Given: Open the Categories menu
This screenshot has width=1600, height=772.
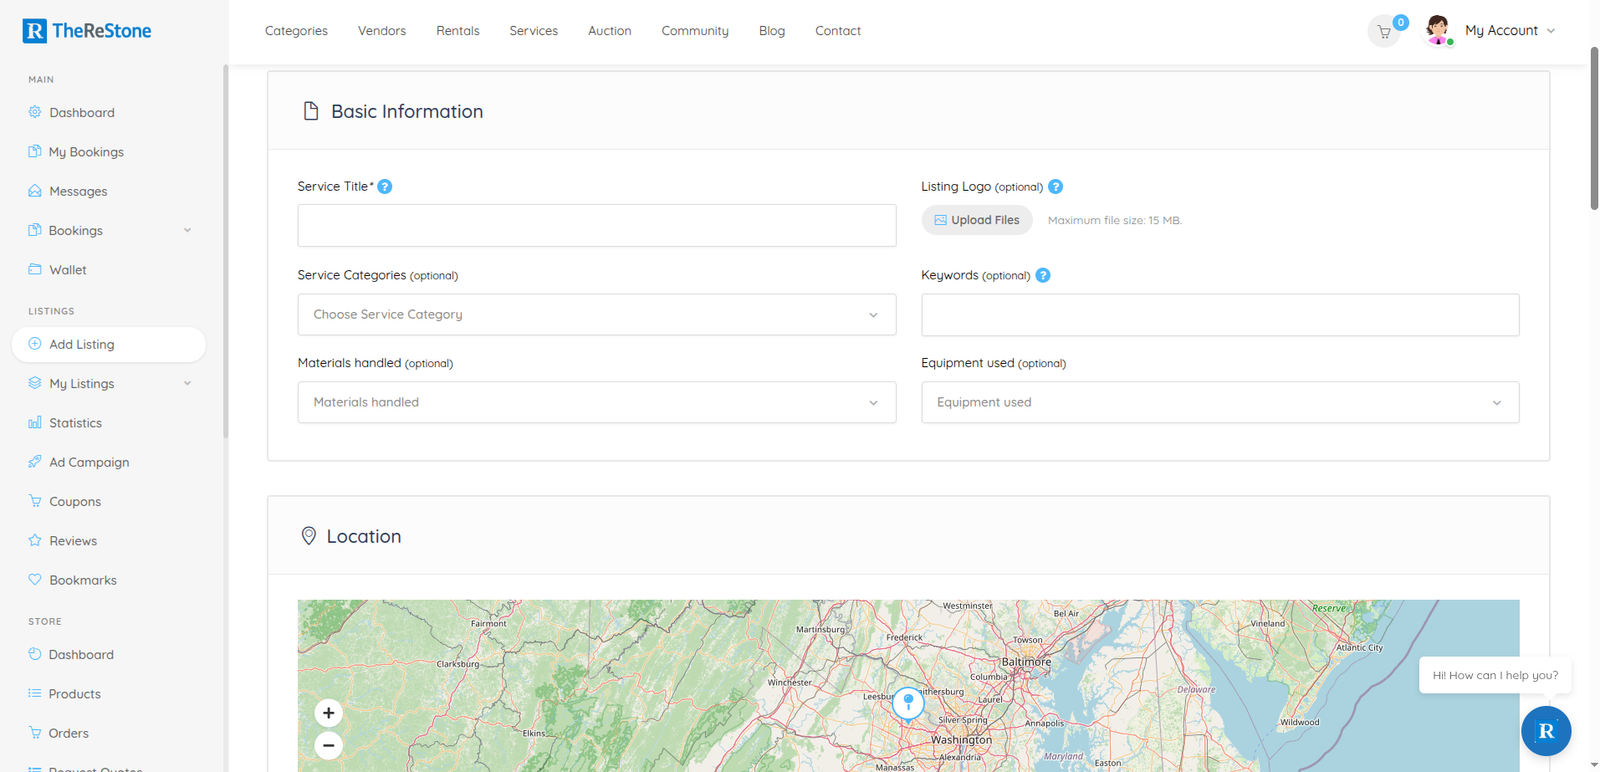Looking at the screenshot, I should (296, 31).
